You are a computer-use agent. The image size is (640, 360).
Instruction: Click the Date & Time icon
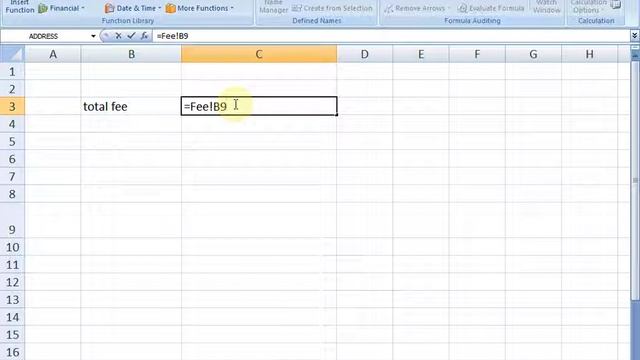(x=109, y=8)
